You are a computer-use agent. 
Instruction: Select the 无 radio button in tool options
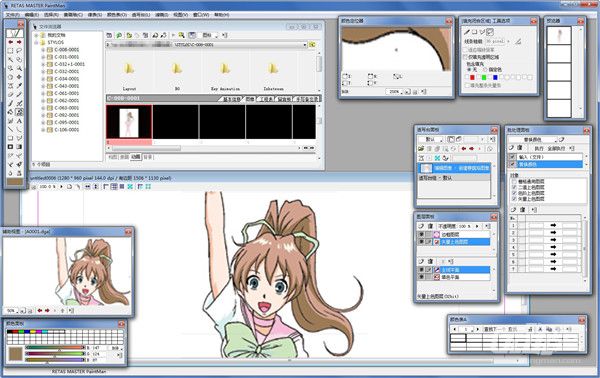click(469, 70)
